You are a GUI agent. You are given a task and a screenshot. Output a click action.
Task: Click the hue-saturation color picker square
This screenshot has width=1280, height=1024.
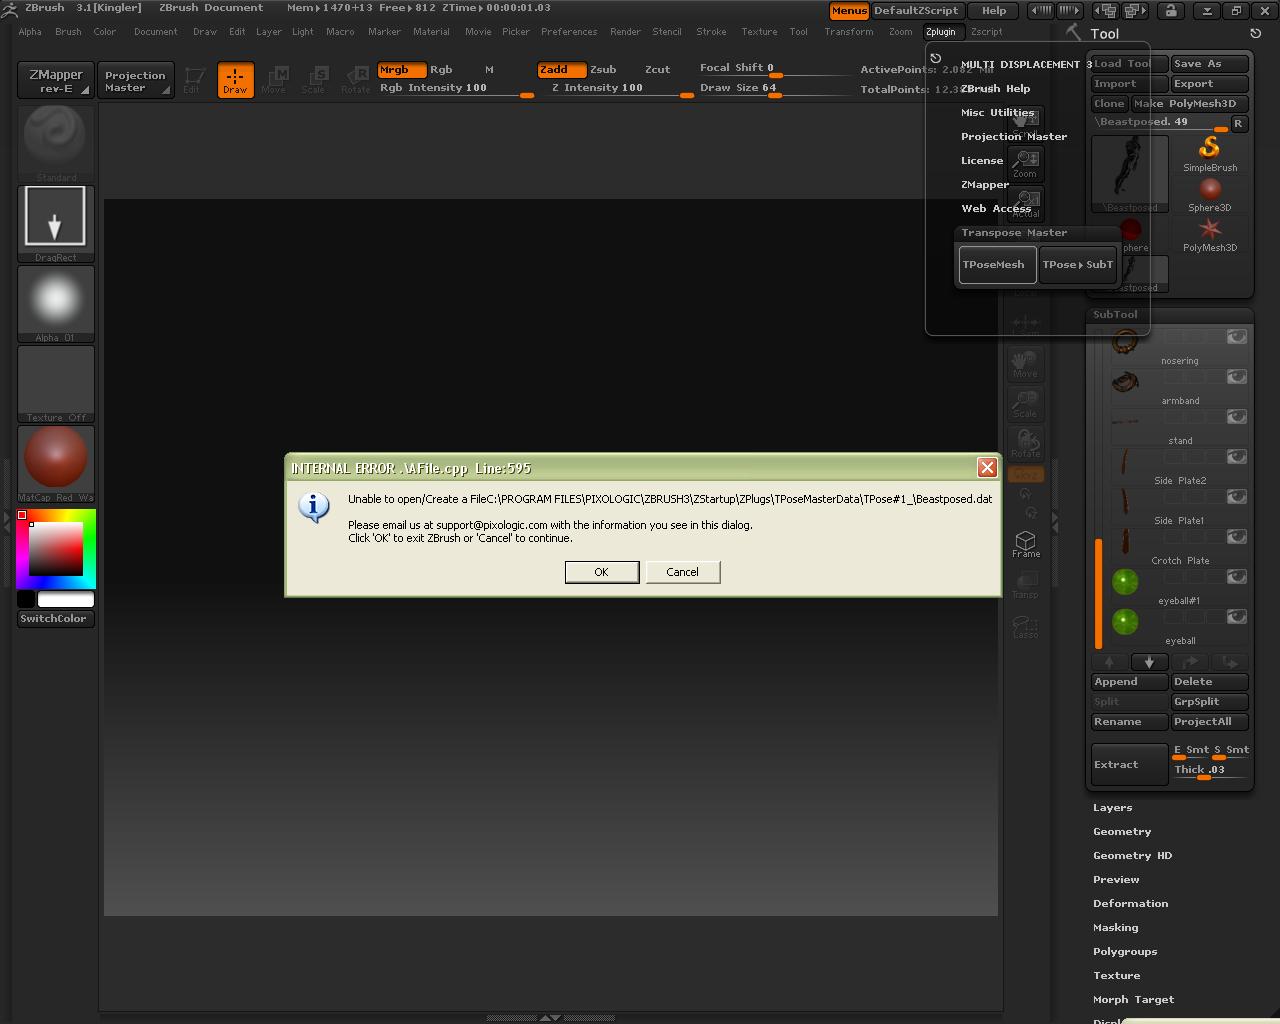(x=55, y=548)
